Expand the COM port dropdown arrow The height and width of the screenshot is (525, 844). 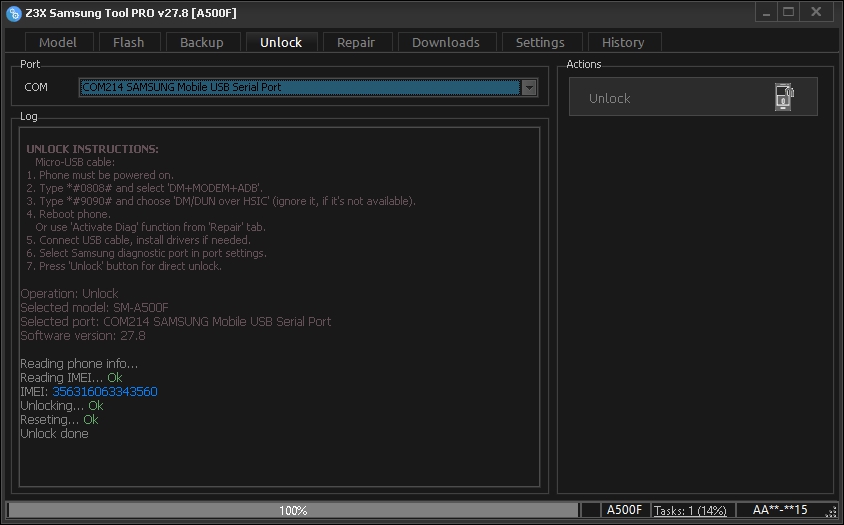529,87
